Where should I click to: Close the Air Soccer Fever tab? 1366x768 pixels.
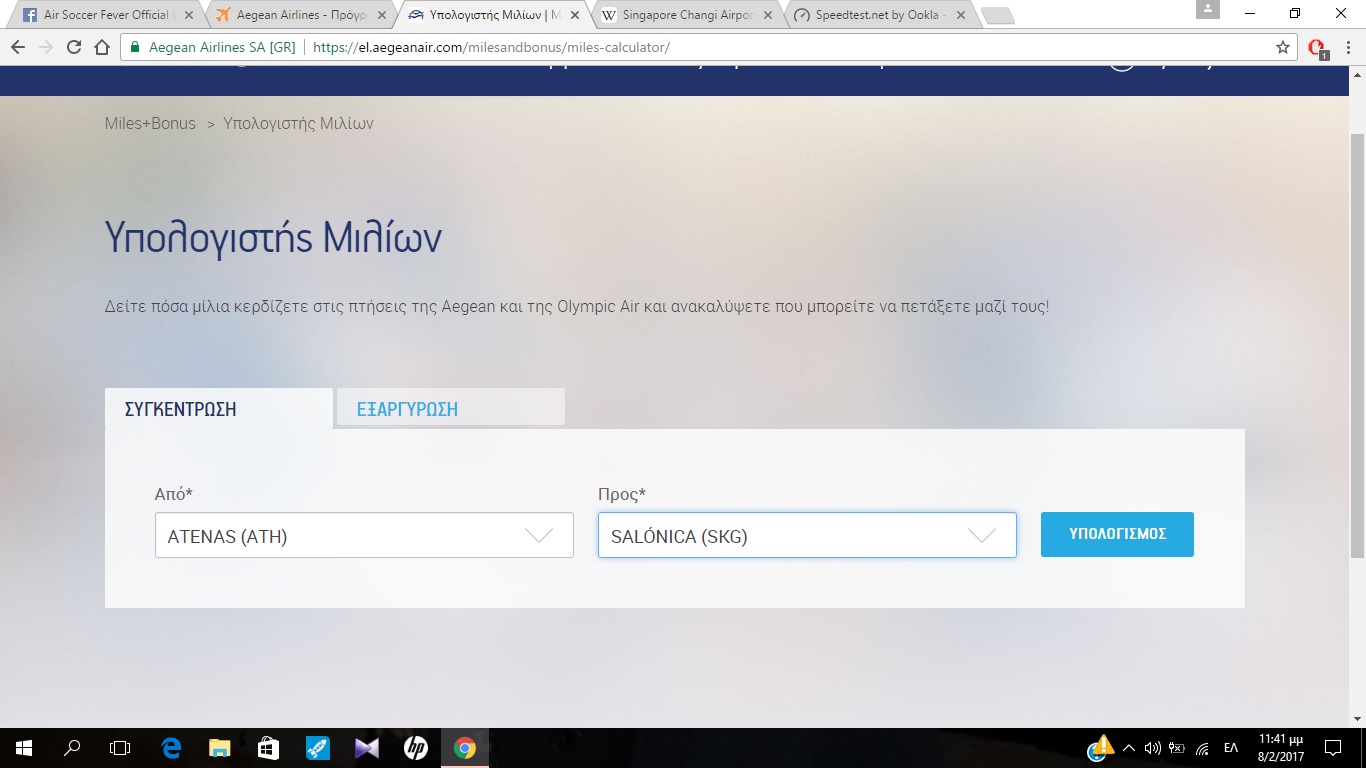tap(187, 16)
